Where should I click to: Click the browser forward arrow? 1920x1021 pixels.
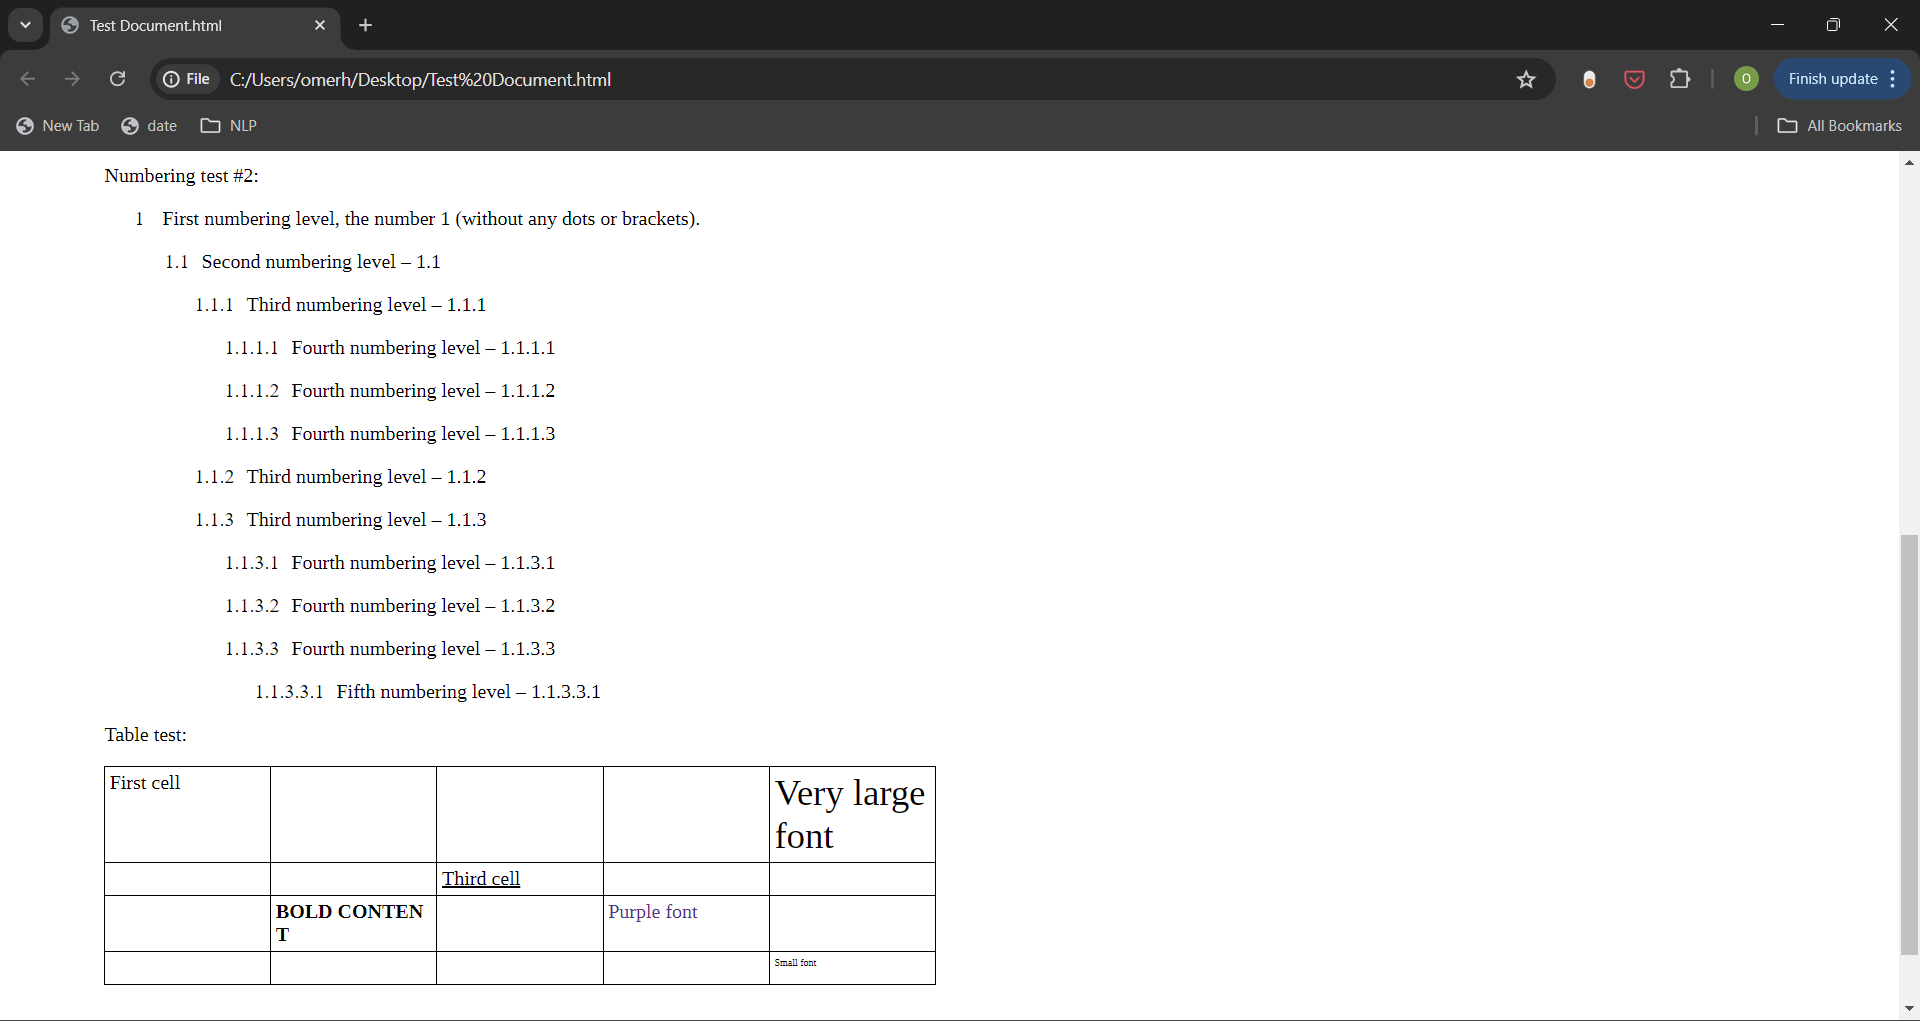tap(72, 79)
